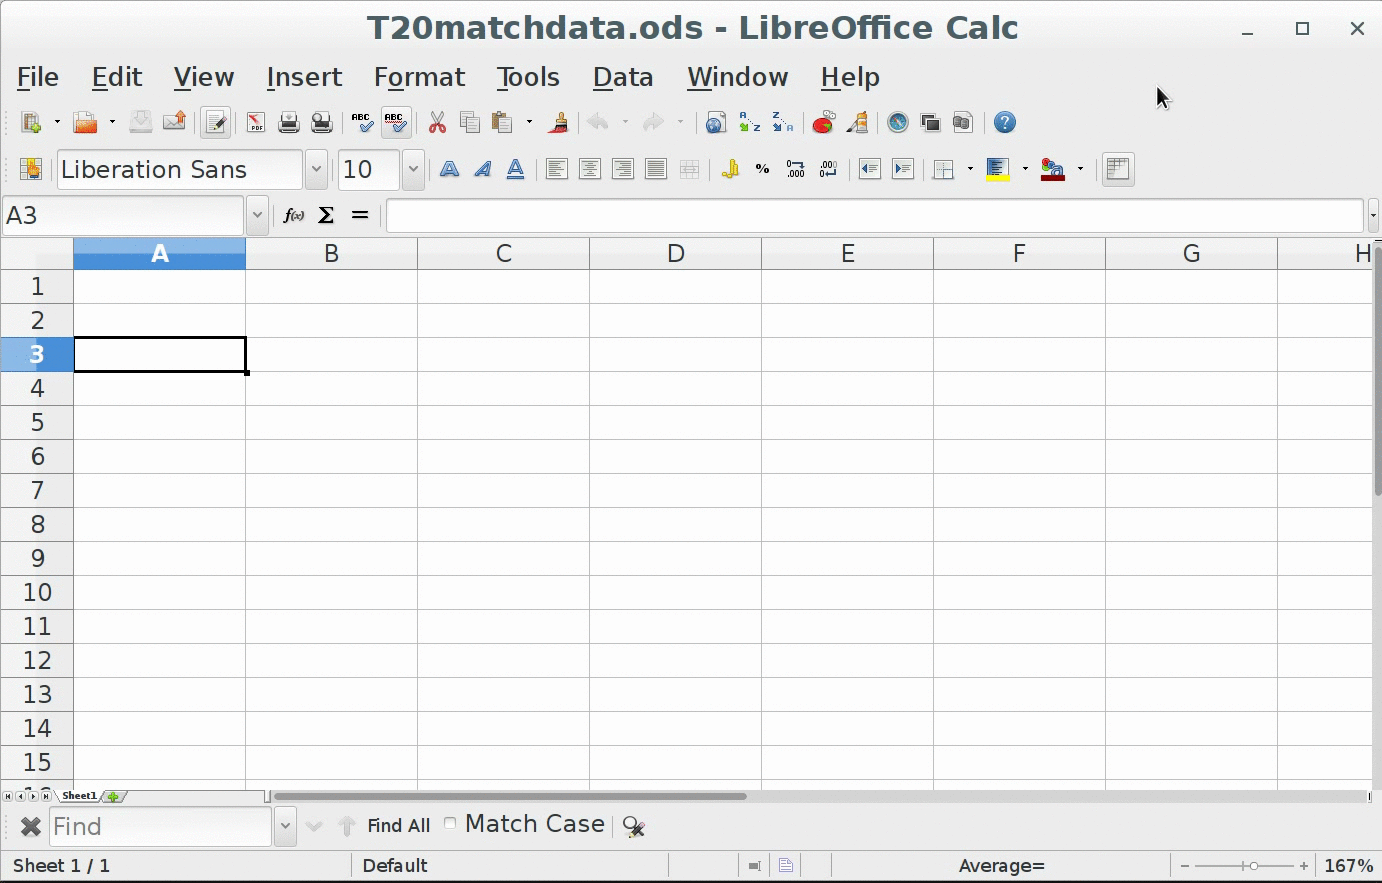Click the Sum sigma icon

(326, 215)
